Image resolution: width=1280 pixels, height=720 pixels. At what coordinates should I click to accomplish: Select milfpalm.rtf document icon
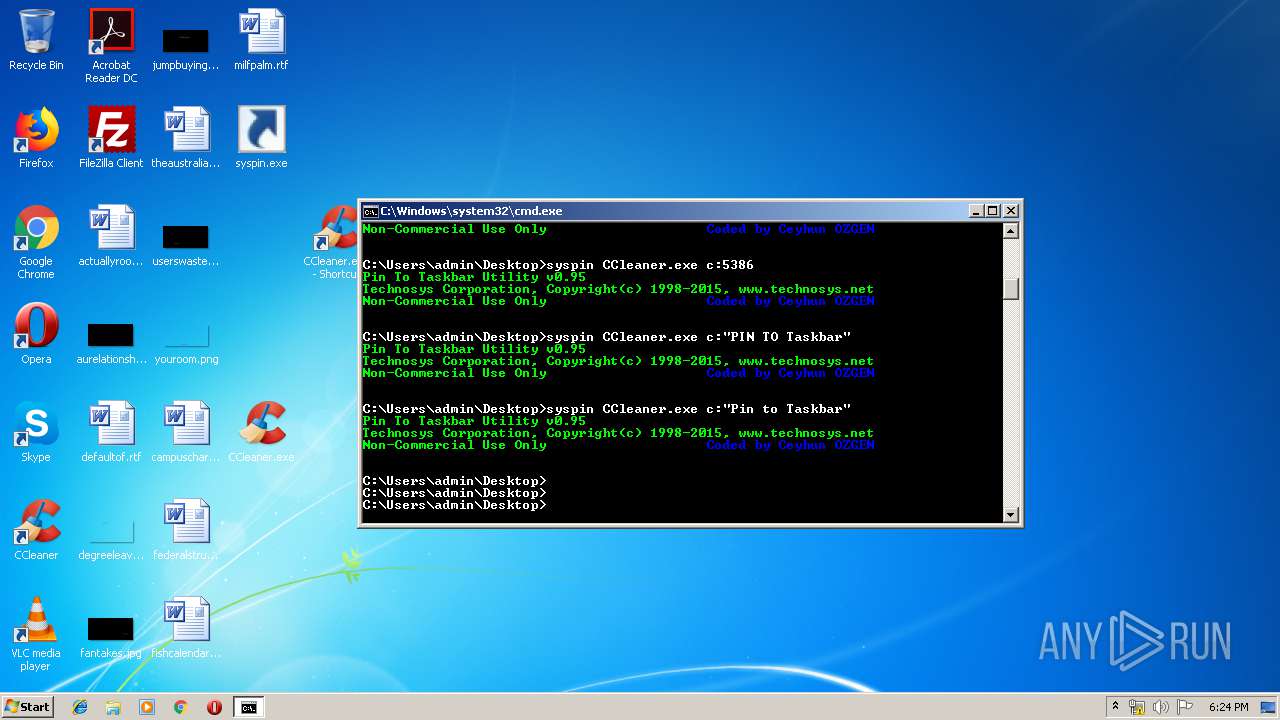261,40
